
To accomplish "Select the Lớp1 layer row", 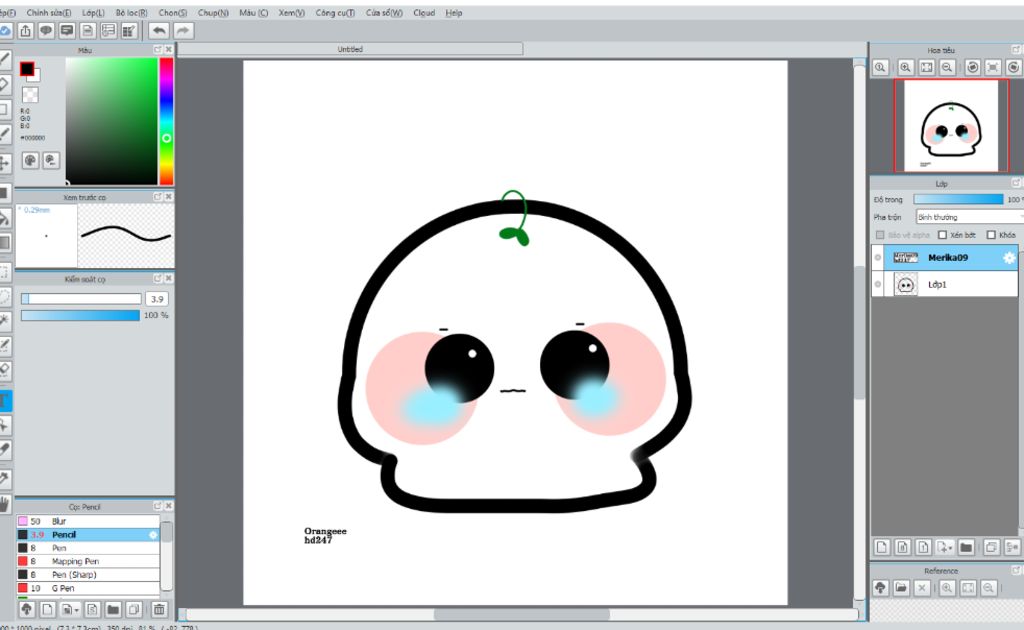I will pos(944,285).
